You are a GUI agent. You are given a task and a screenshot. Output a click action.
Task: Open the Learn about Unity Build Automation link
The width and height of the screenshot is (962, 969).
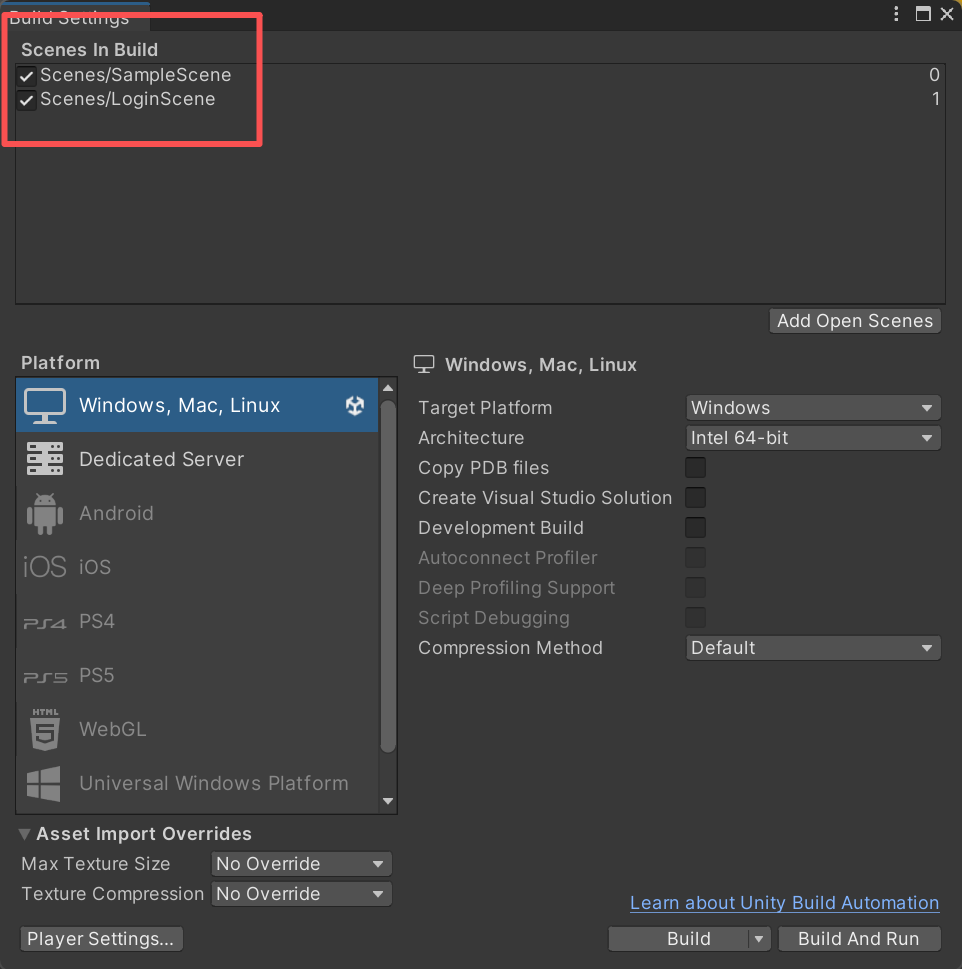pyautogui.click(x=785, y=903)
